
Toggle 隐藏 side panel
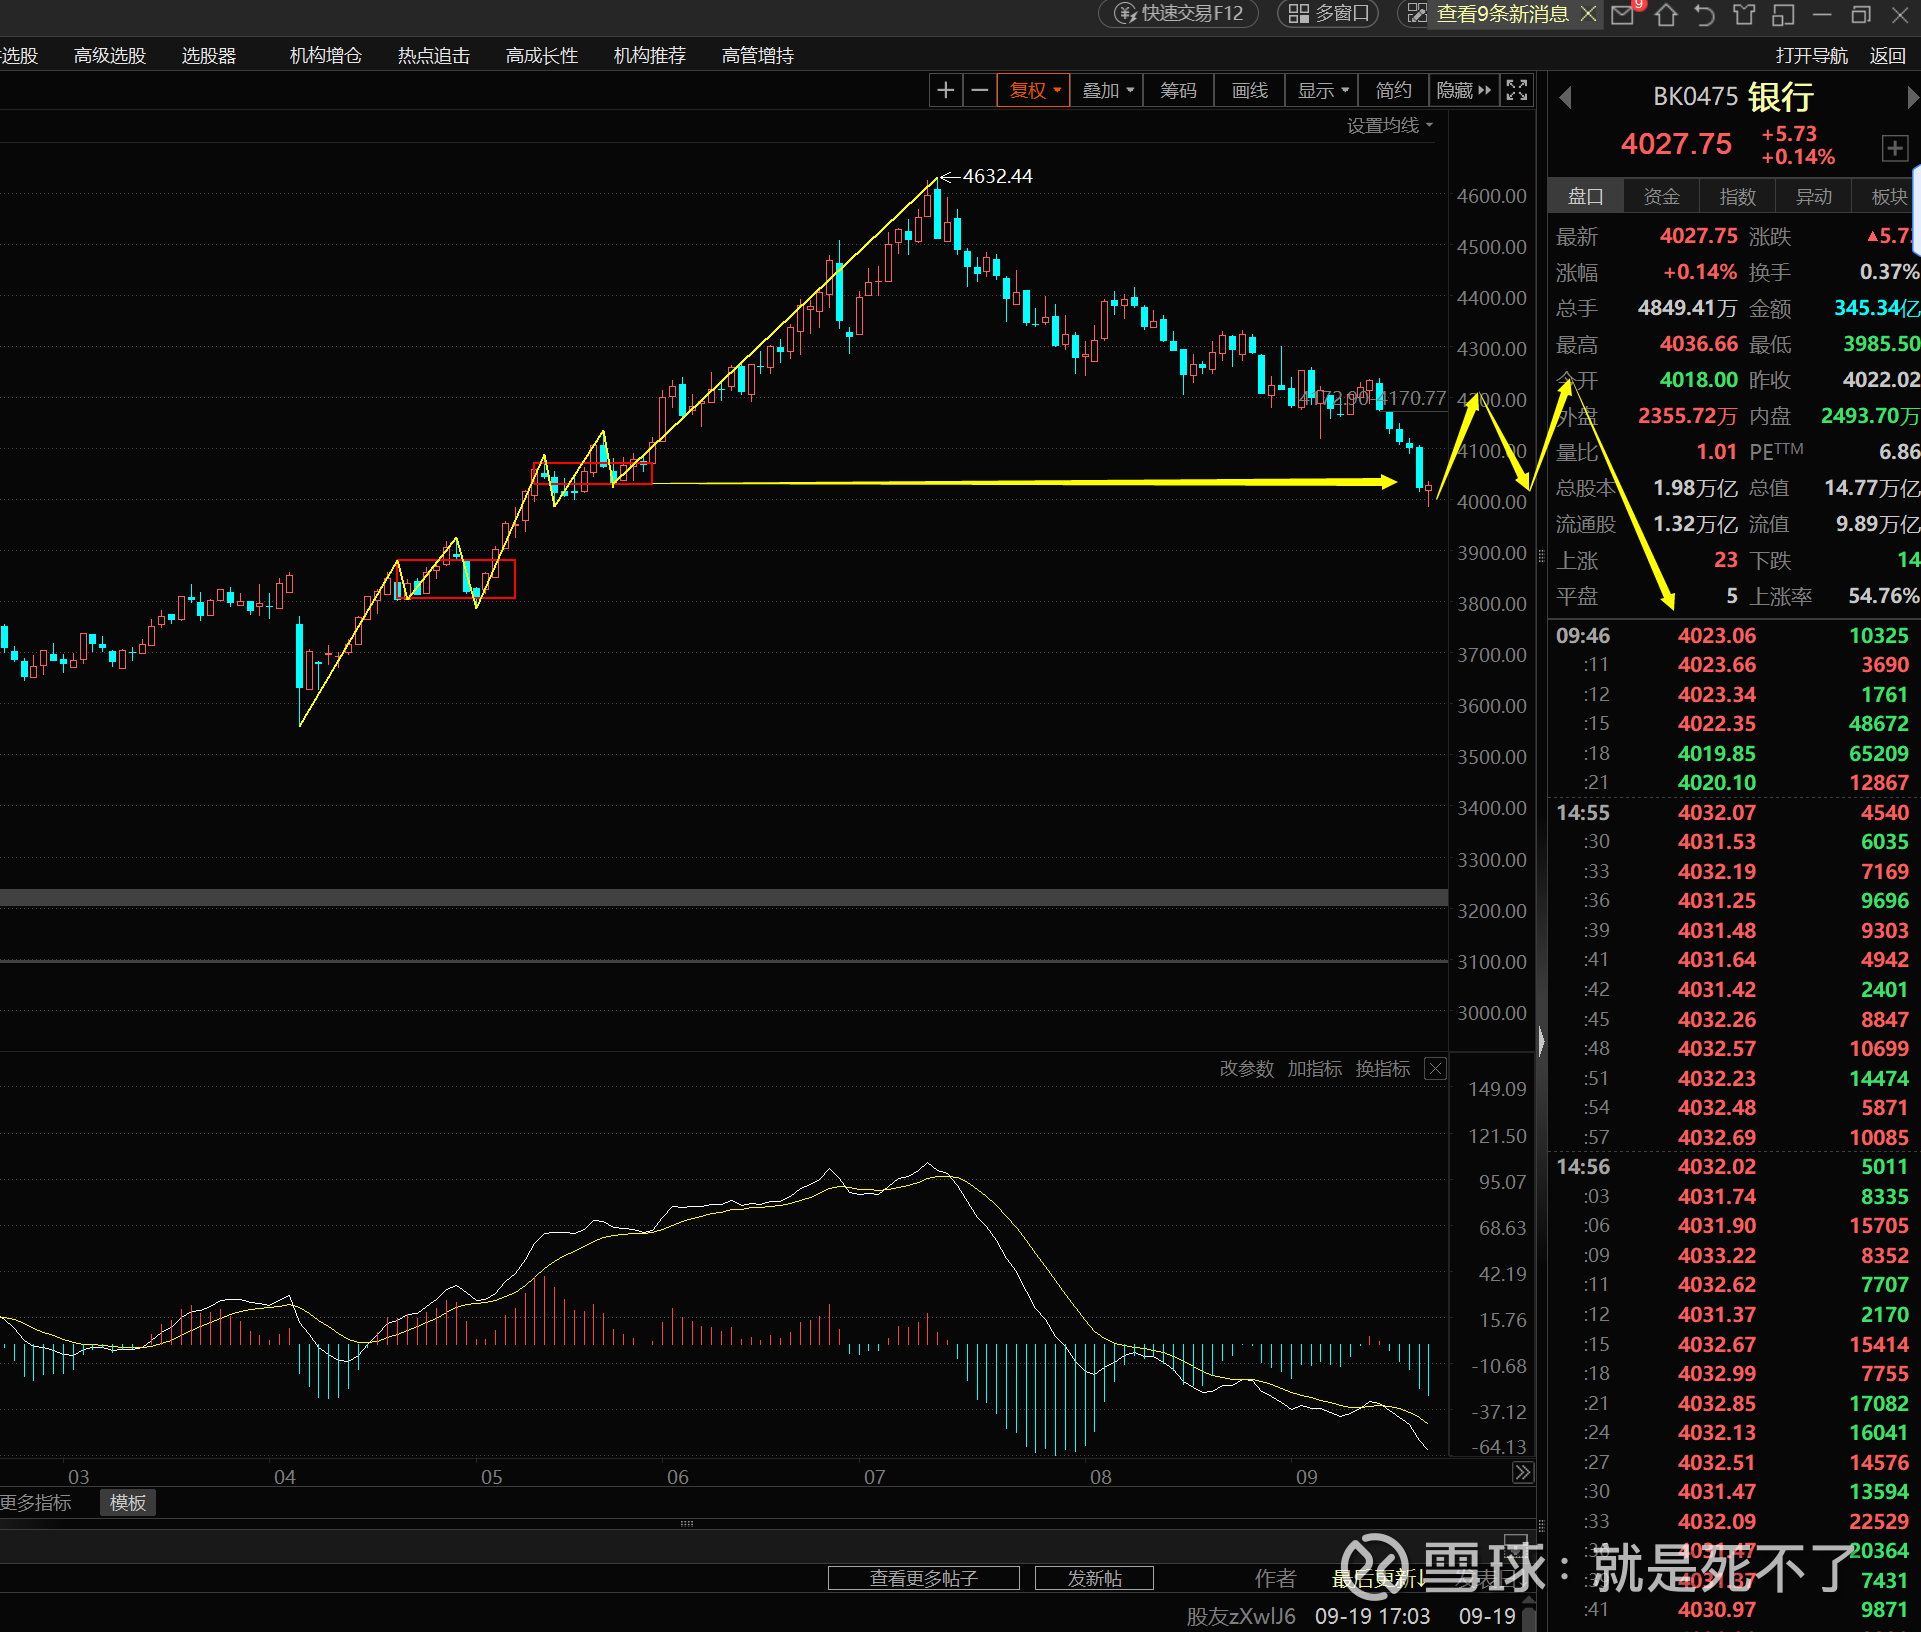click(x=1463, y=91)
